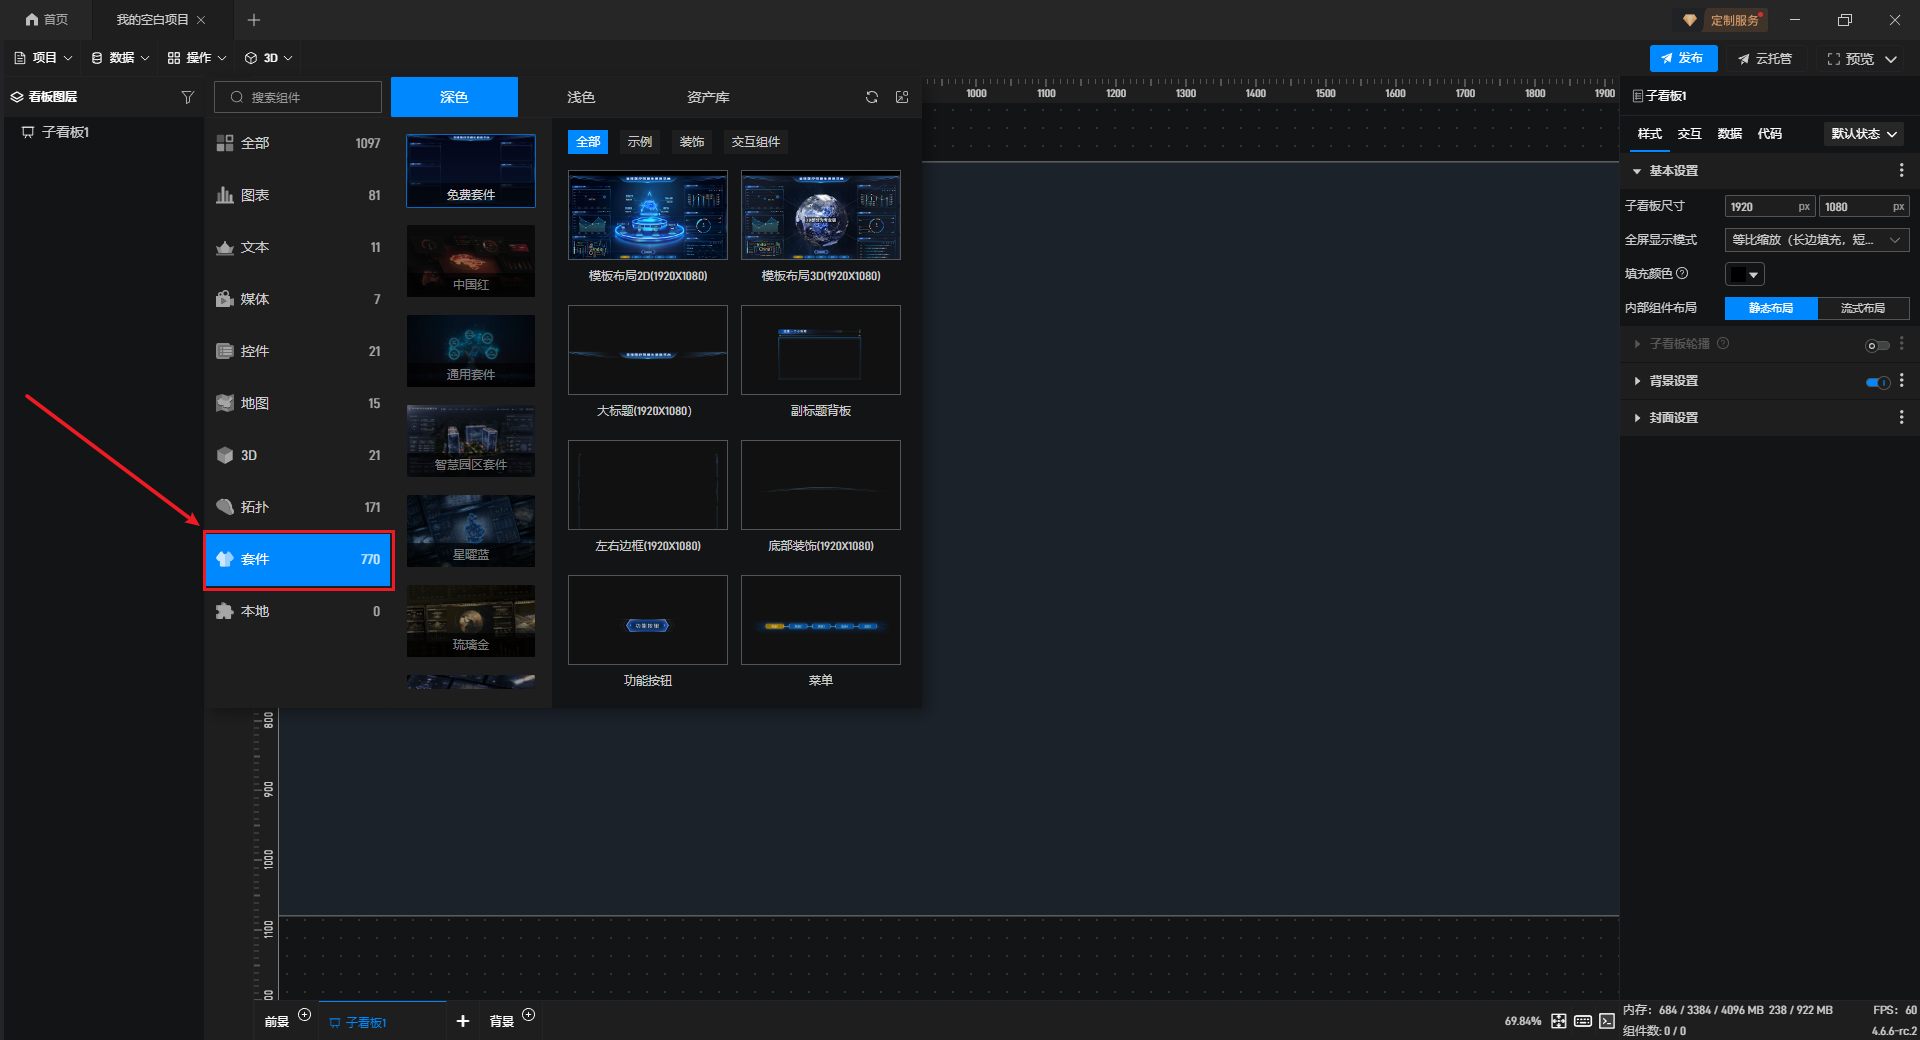
Task: Switch to the 资产库 tab
Action: (708, 97)
